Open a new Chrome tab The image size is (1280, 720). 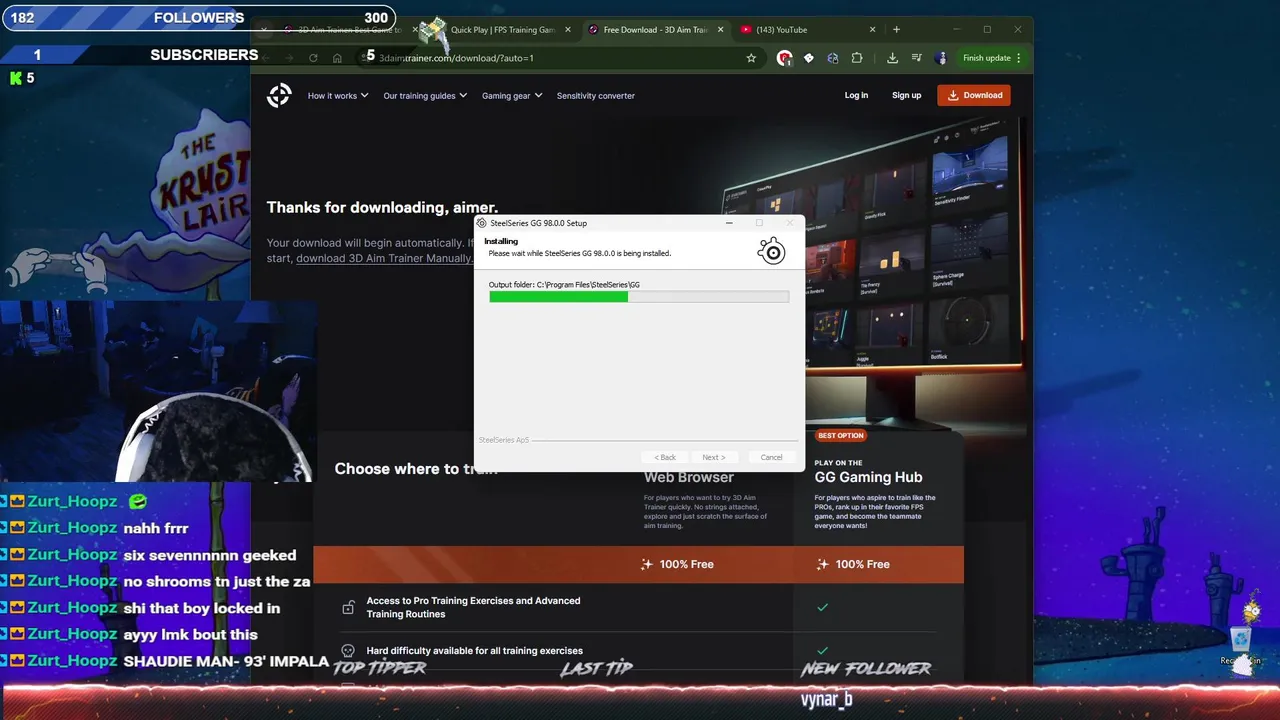(896, 30)
